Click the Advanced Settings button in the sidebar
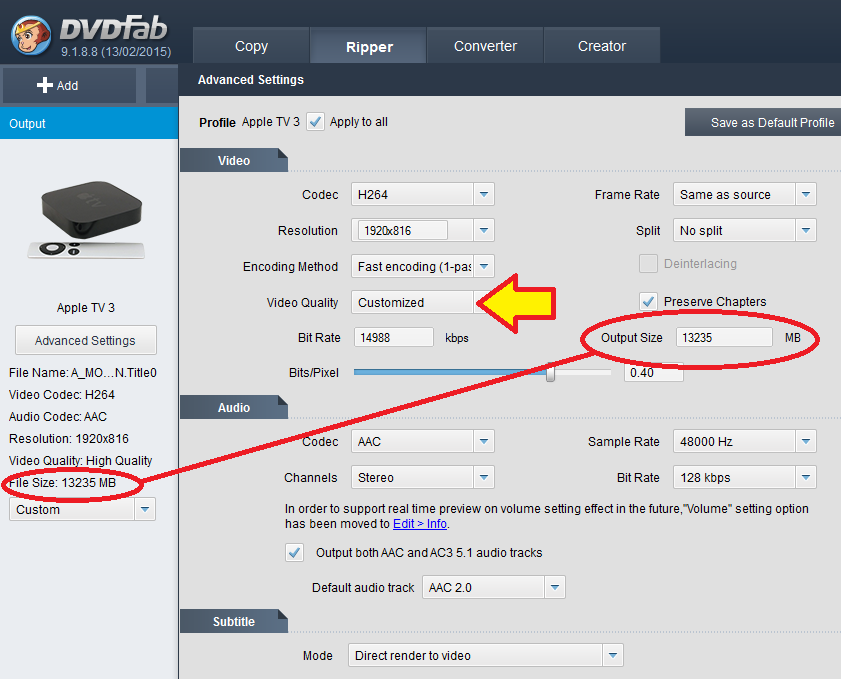The width and height of the screenshot is (841, 679). click(x=86, y=340)
